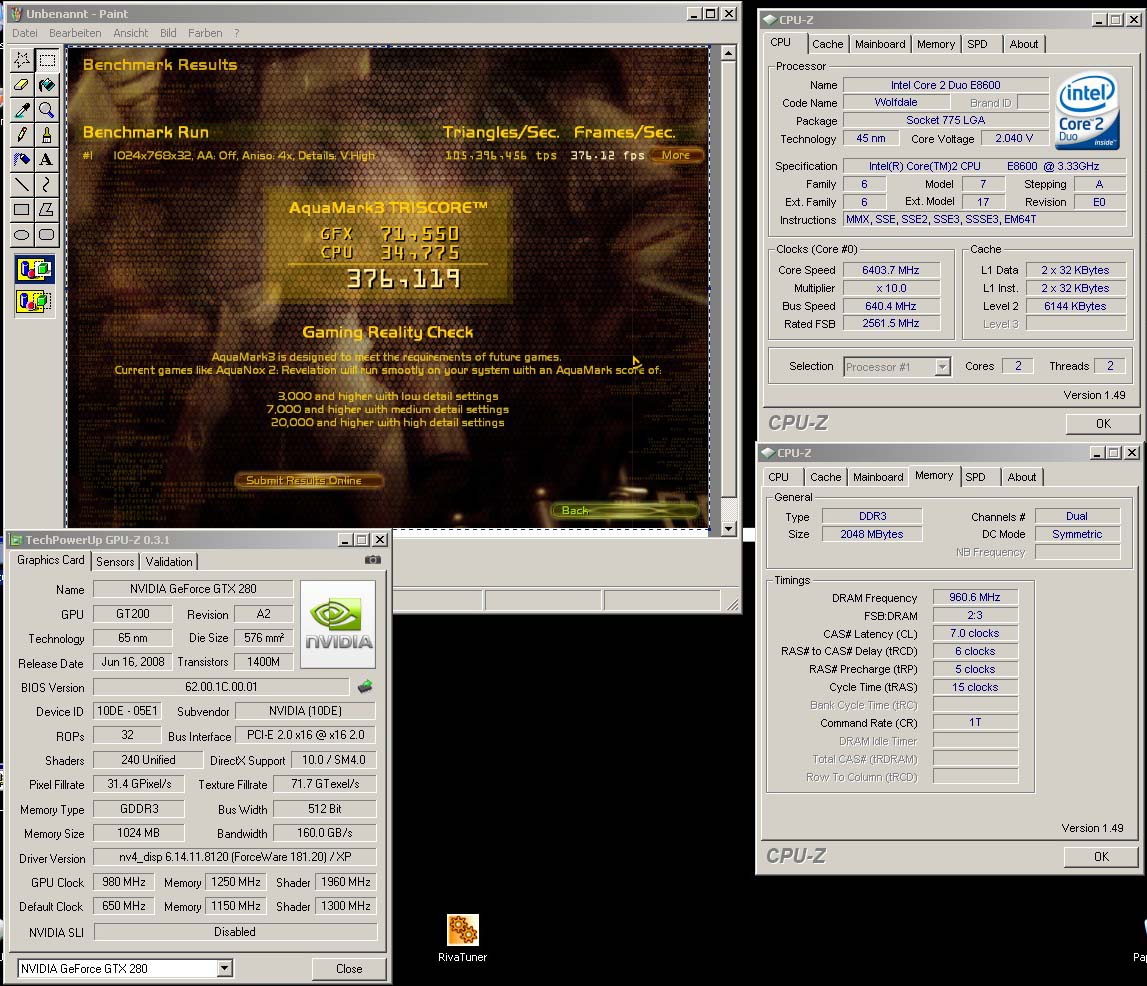Open SPD tab in bottom CPU-Z window

coord(975,477)
